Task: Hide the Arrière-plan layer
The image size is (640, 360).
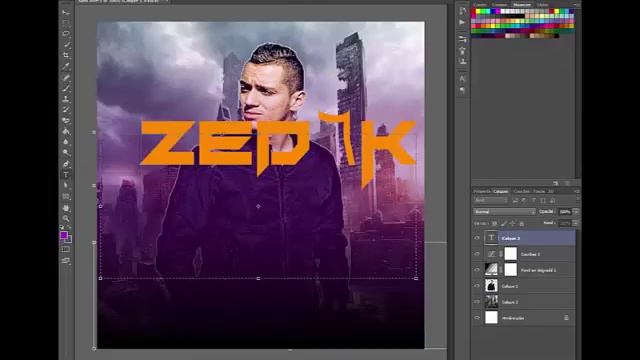Action: (477, 318)
